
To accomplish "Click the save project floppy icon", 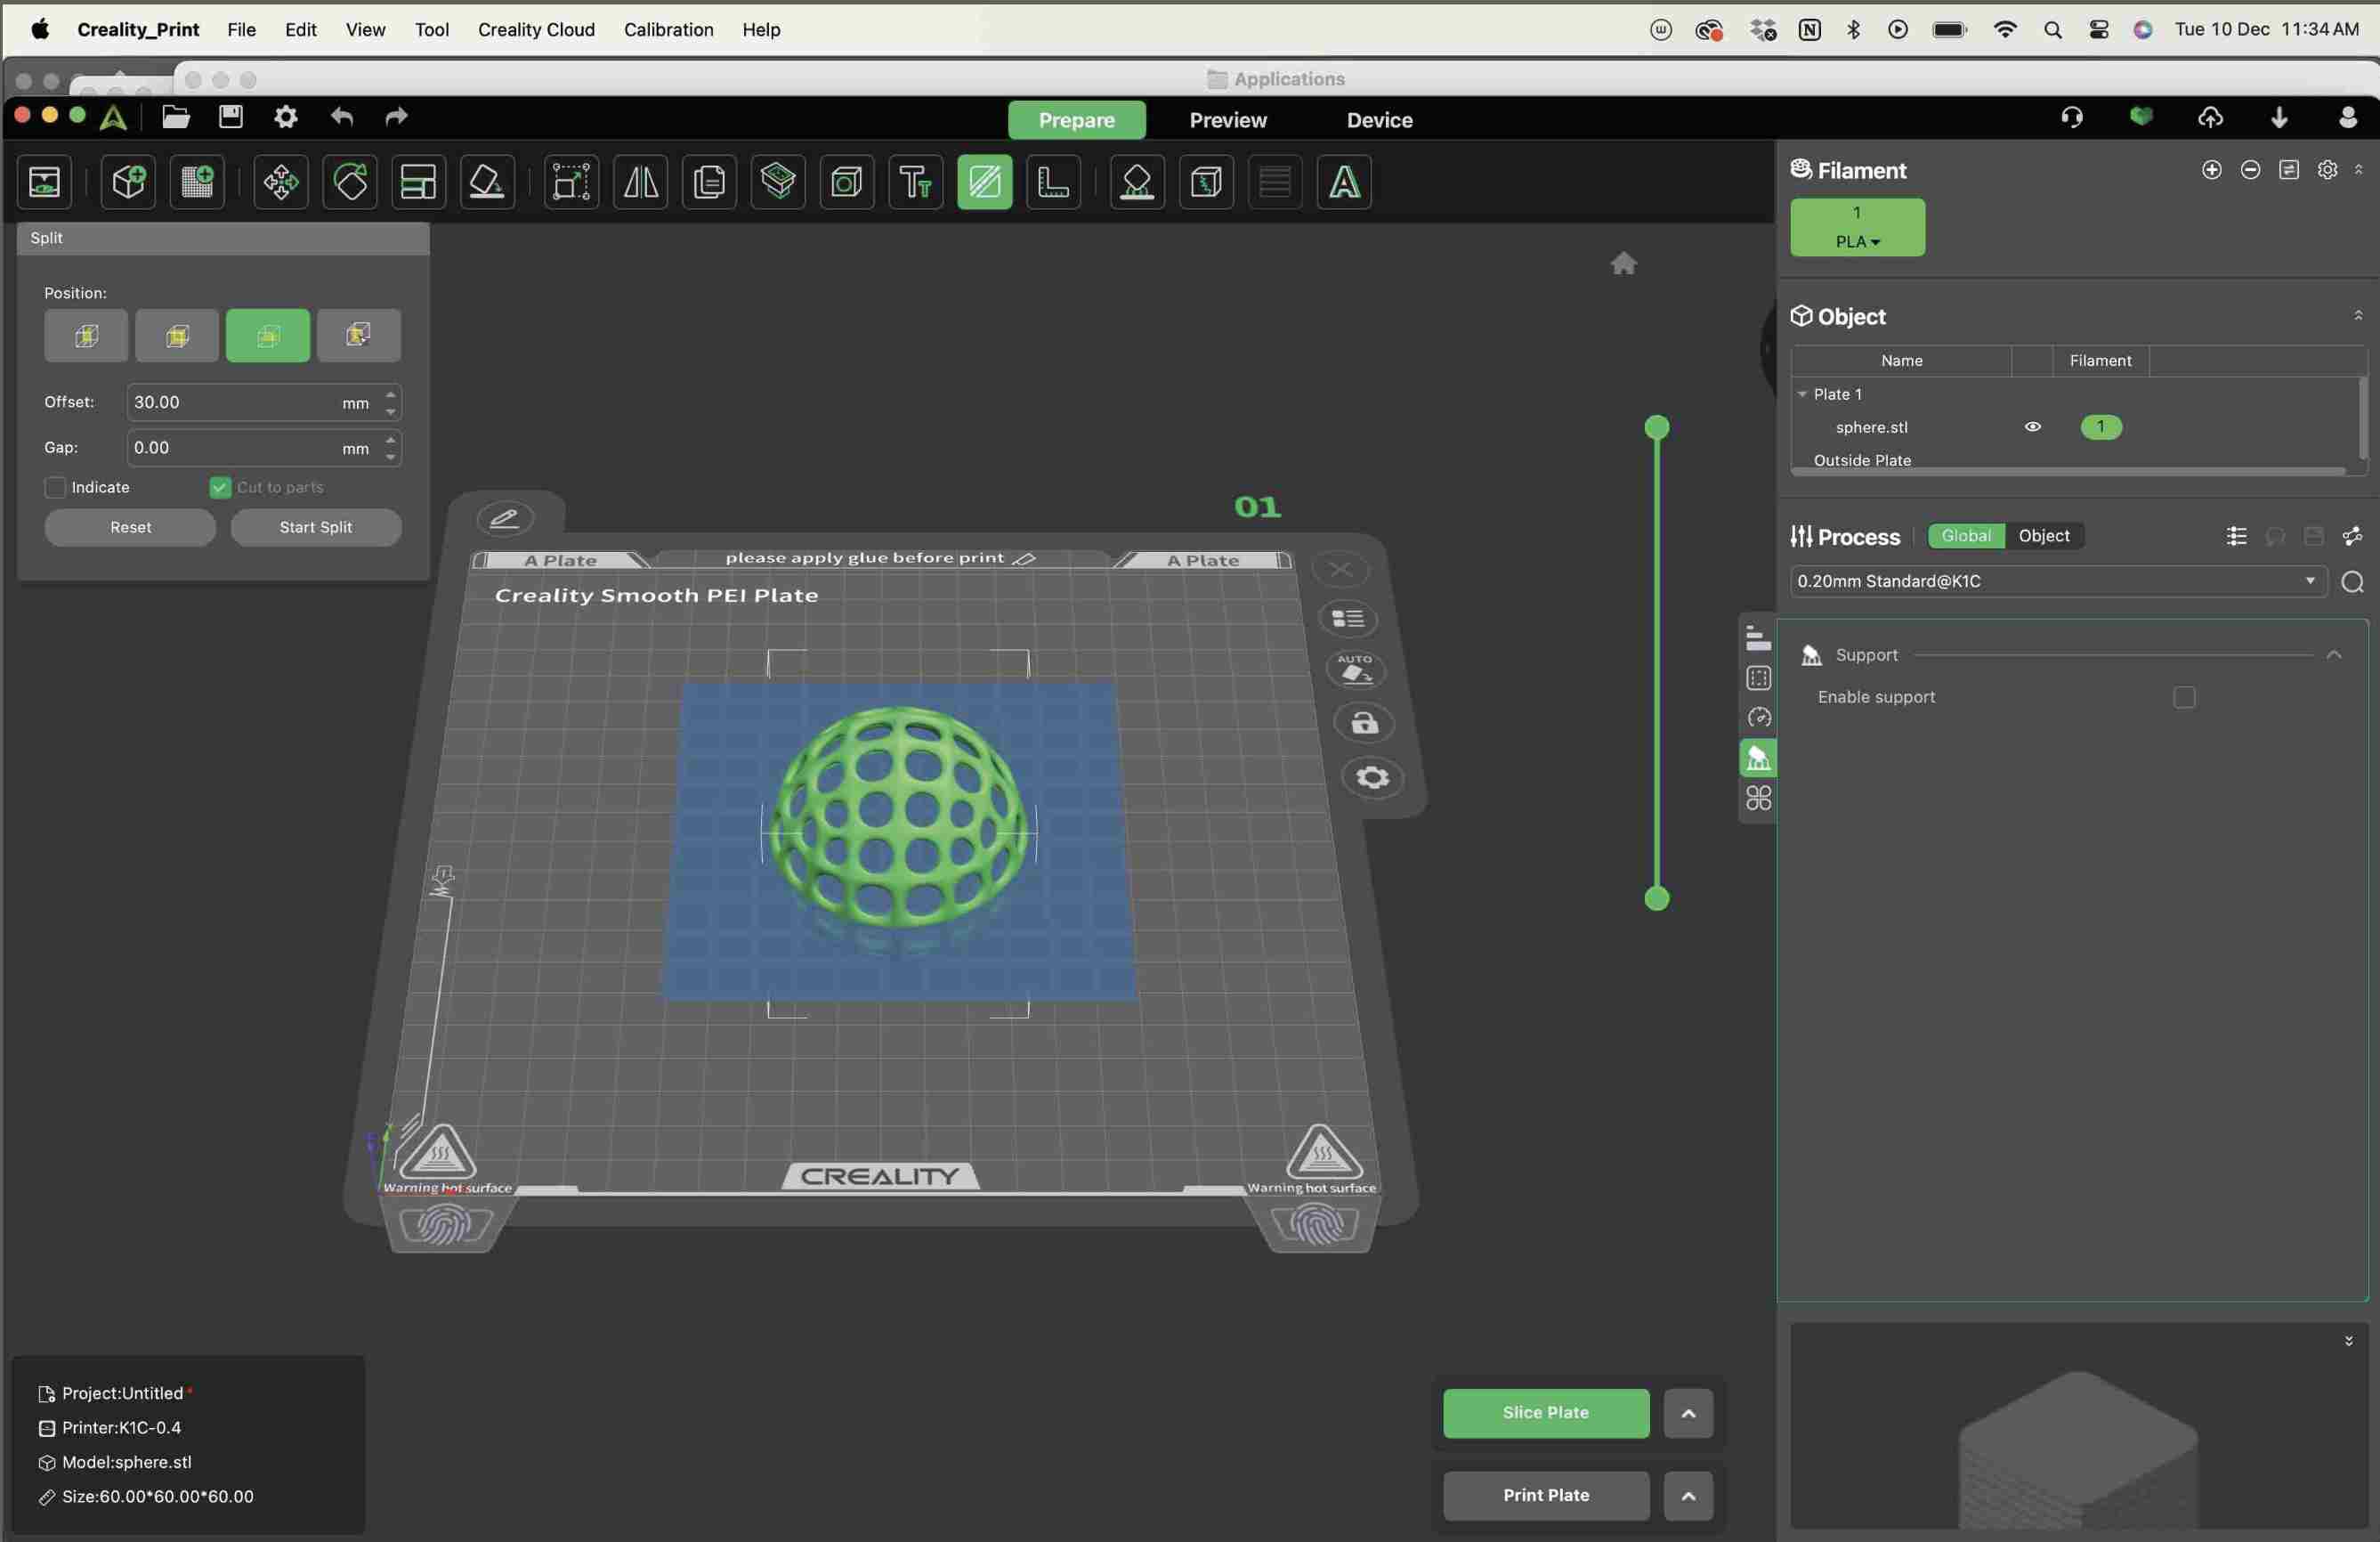I will (231, 117).
